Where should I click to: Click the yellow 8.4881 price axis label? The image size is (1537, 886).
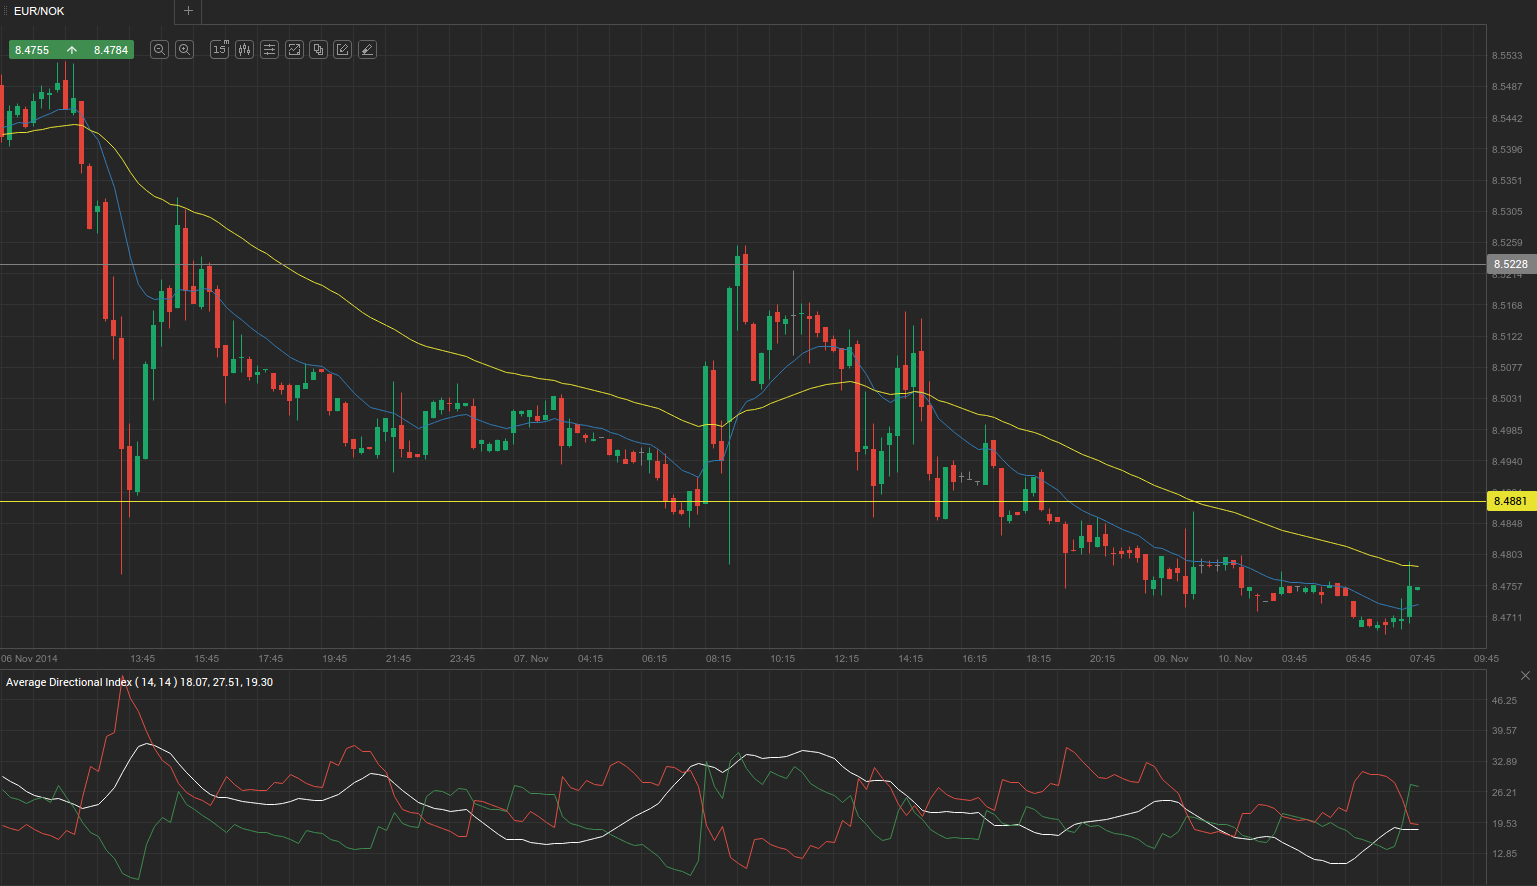1510,501
